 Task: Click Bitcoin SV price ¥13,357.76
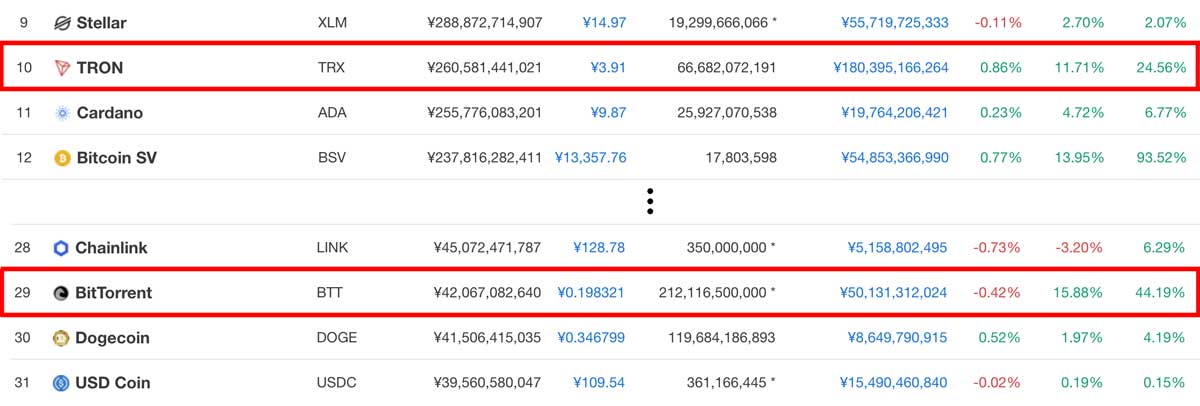coord(591,158)
